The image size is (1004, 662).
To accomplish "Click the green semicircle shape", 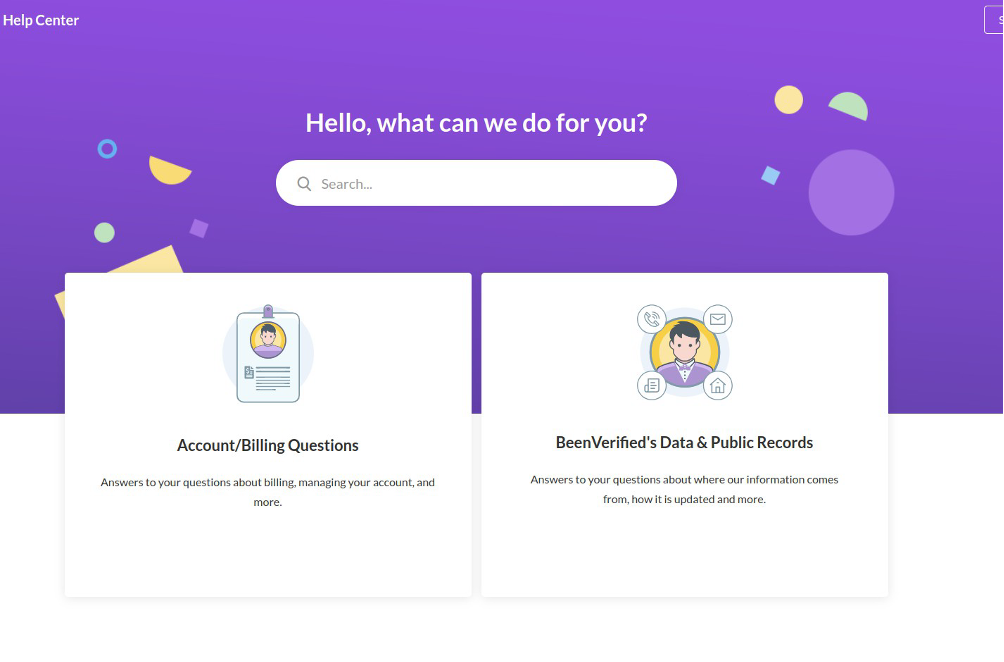I will pos(849,106).
